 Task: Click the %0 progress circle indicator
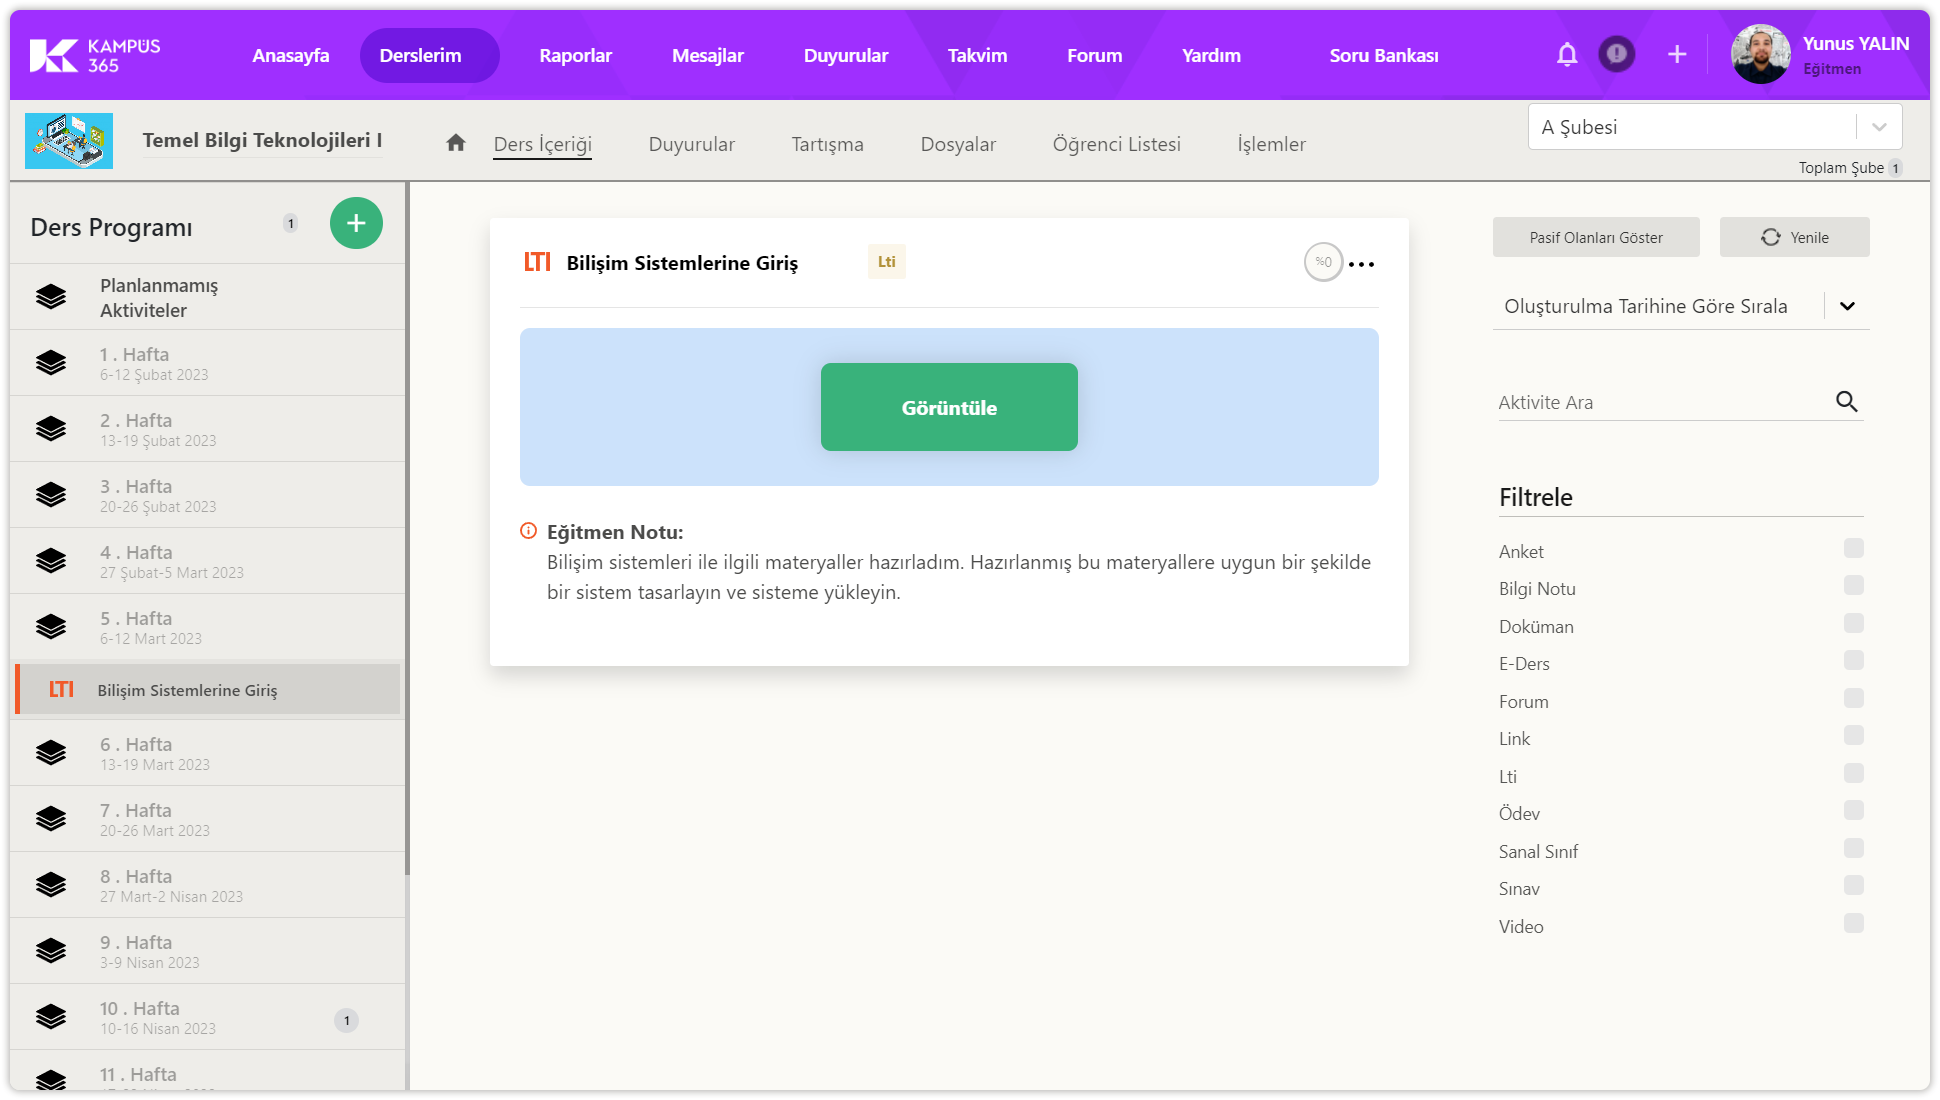pos(1323,262)
